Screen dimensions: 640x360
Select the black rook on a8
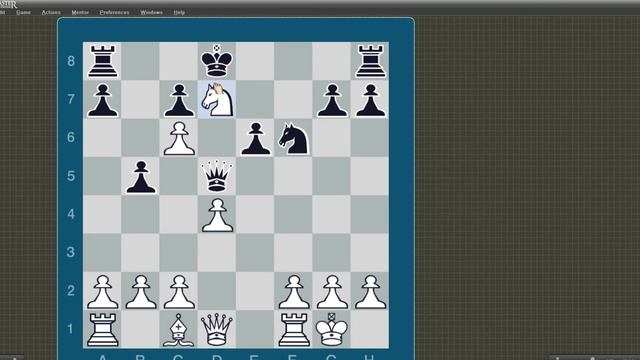point(102,61)
